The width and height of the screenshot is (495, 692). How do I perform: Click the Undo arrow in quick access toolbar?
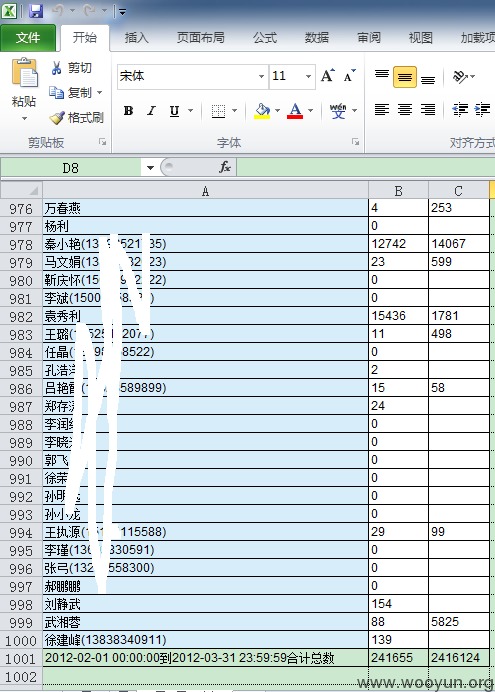tap(59, 11)
